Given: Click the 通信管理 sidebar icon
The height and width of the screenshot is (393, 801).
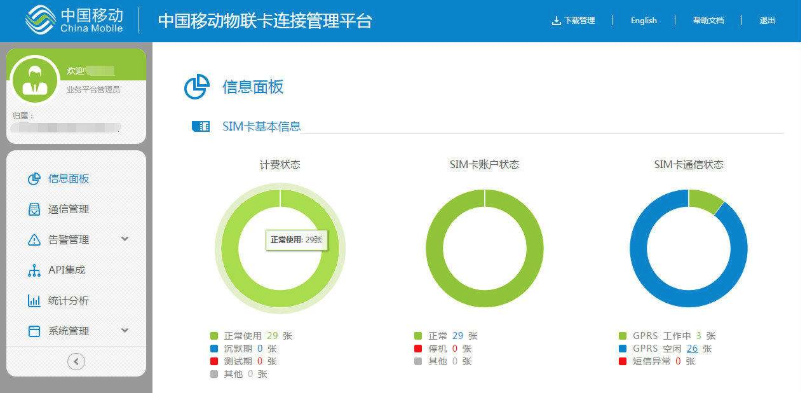Looking at the screenshot, I should [x=34, y=209].
